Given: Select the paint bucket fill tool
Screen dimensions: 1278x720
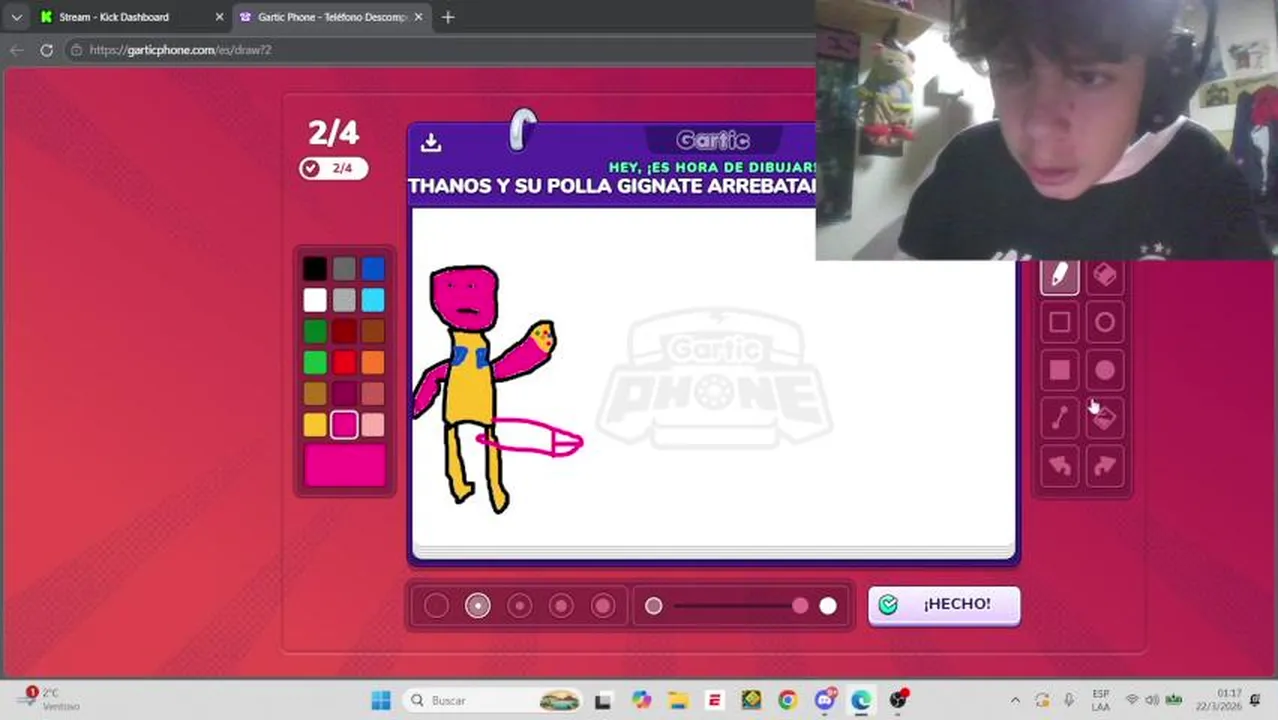Looking at the screenshot, I should coord(1105,418).
